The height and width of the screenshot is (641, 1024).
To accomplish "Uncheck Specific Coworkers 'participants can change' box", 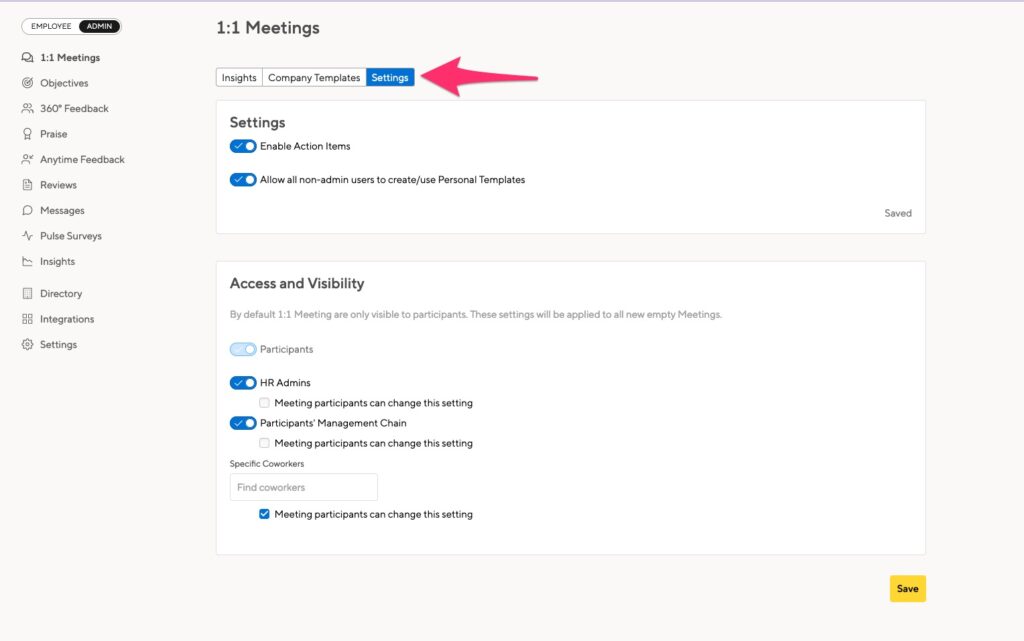I will pyautogui.click(x=264, y=514).
